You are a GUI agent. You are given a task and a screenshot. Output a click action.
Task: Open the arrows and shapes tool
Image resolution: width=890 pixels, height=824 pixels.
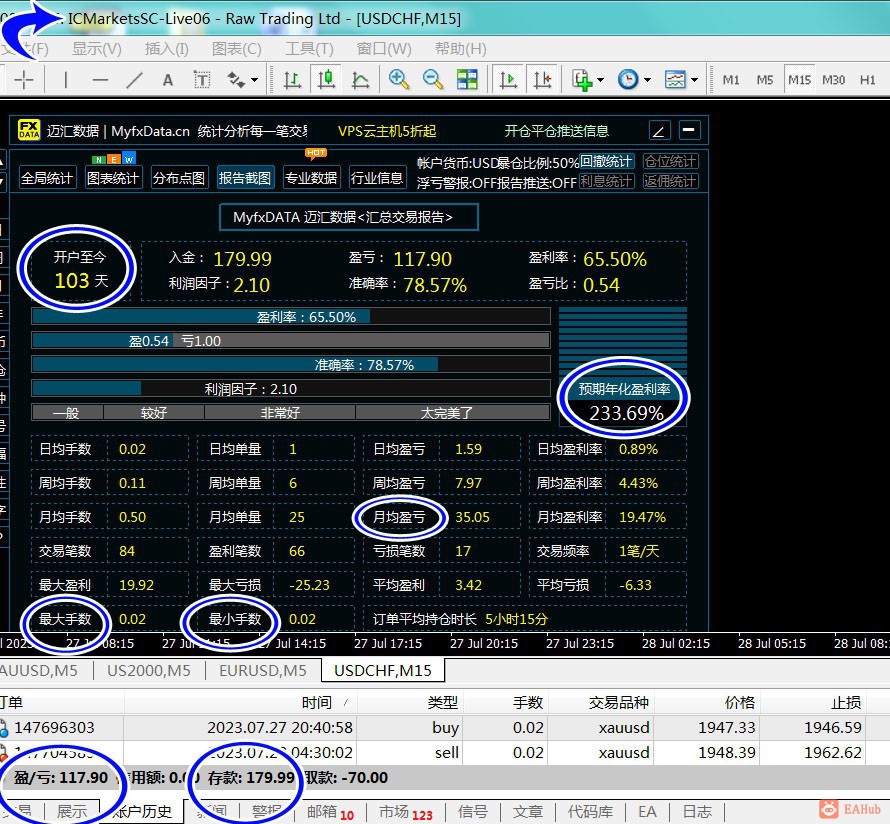coord(236,80)
